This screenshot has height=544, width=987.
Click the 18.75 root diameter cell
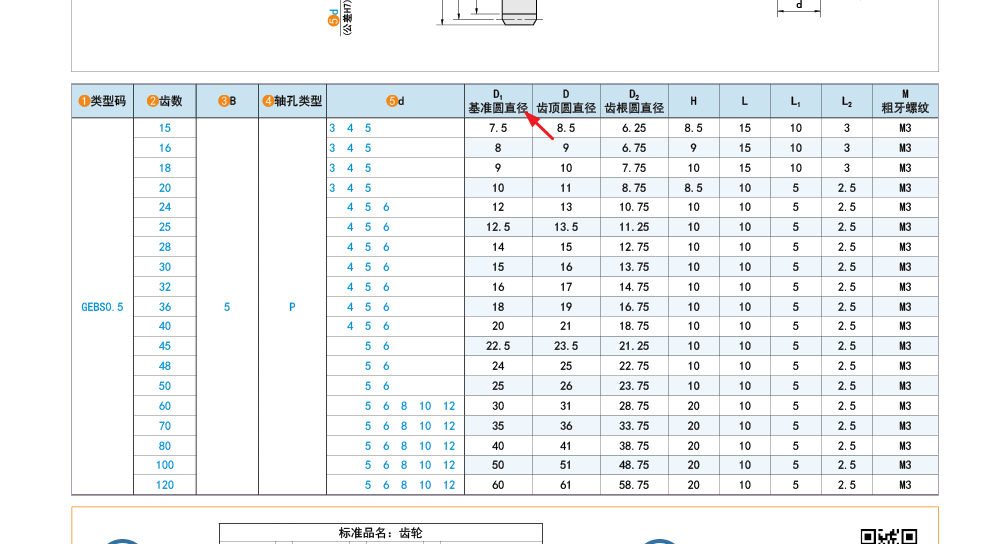tap(634, 326)
